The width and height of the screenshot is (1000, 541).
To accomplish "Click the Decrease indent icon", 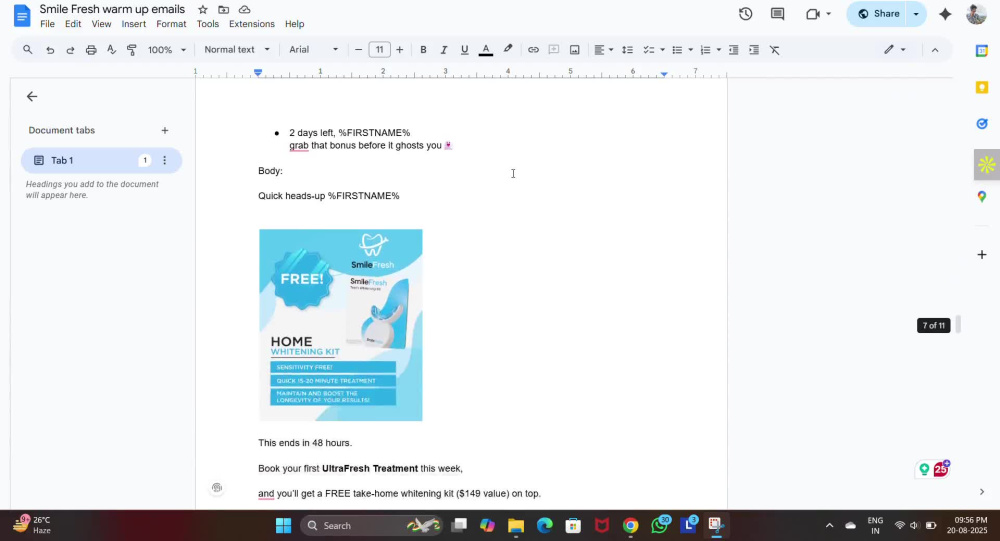I will tap(733, 50).
